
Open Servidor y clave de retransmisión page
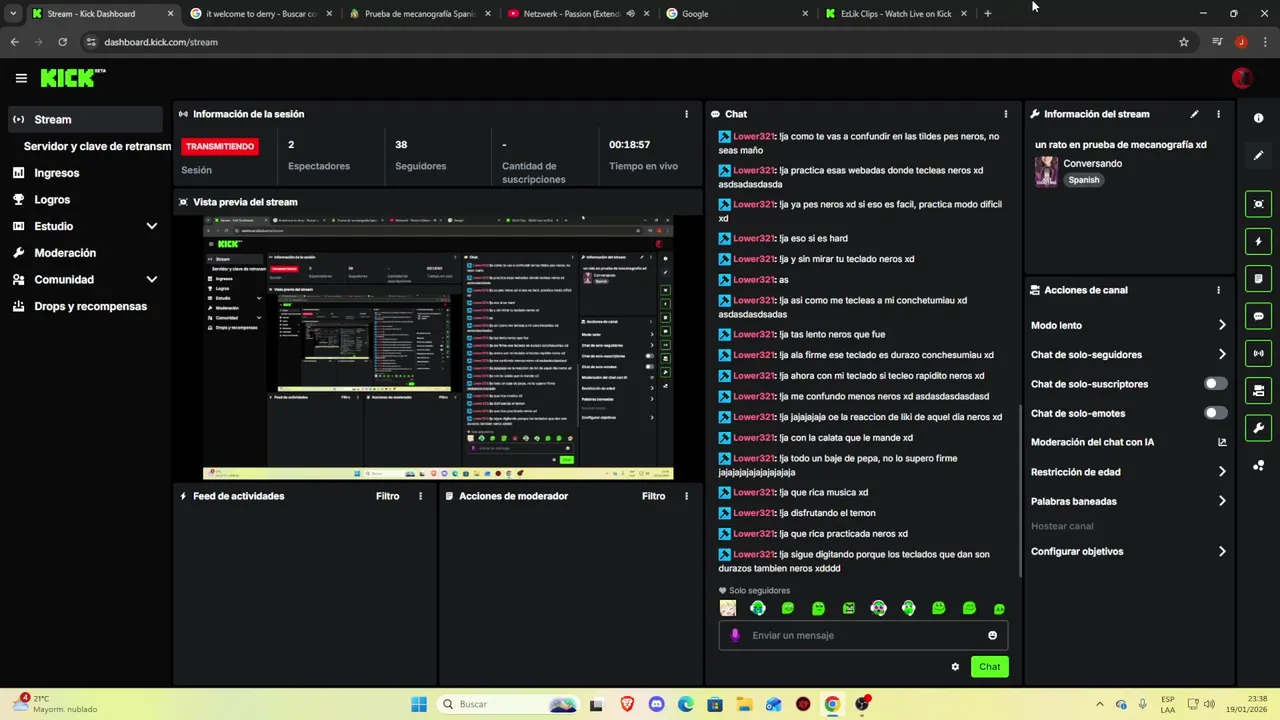97,146
